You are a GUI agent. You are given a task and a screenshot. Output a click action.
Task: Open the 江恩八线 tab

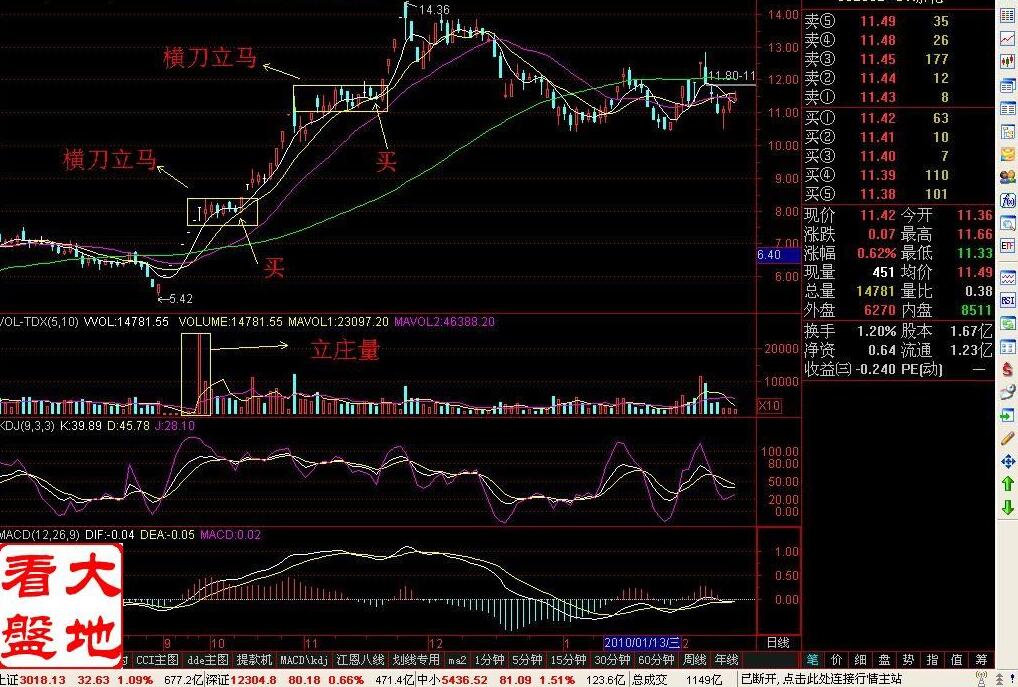pos(360,660)
